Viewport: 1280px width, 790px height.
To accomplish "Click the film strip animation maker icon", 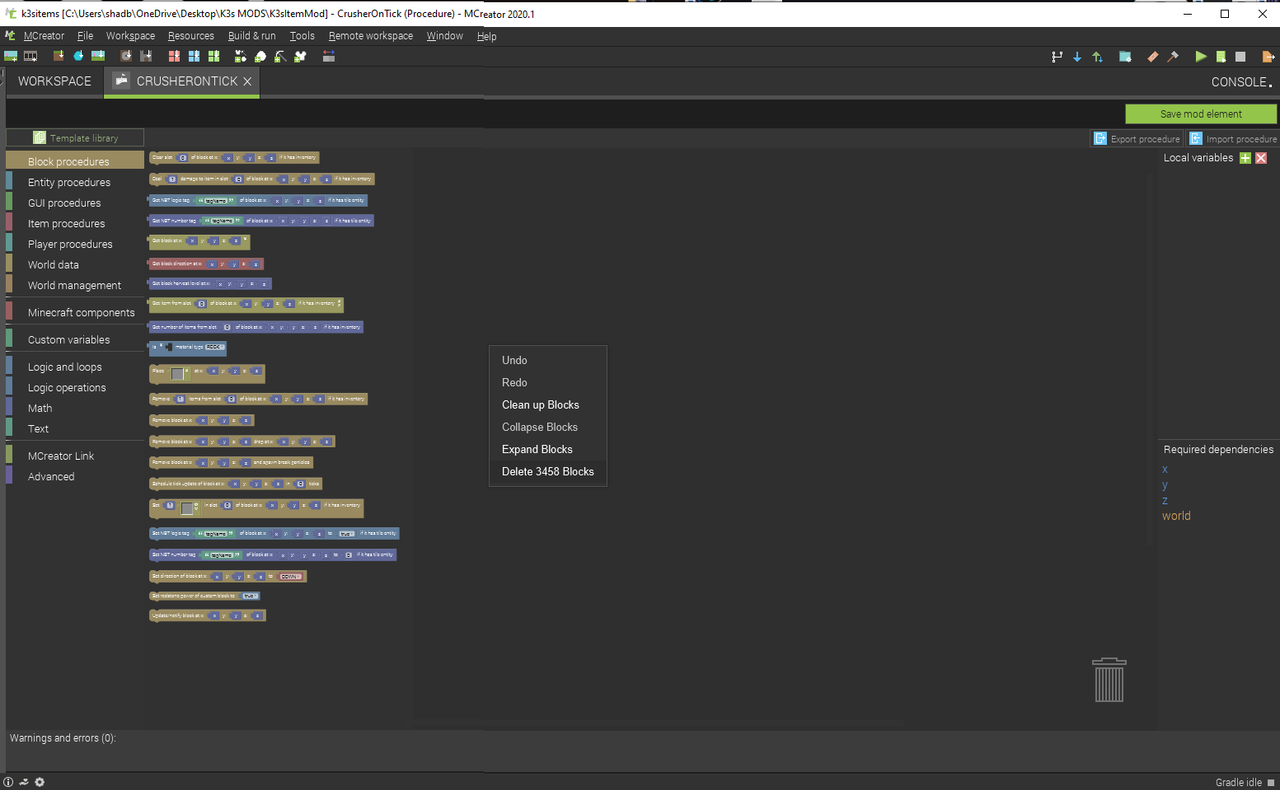I will coord(30,56).
